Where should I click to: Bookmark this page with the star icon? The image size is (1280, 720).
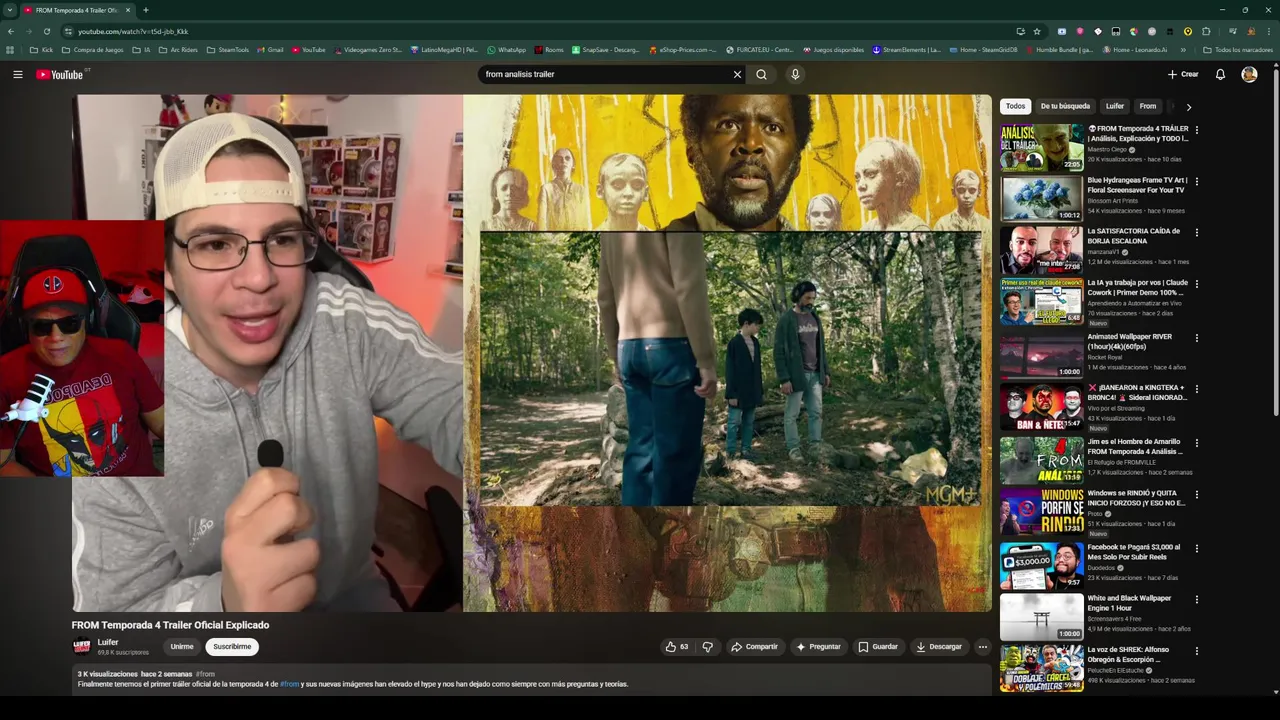pos(1037,31)
